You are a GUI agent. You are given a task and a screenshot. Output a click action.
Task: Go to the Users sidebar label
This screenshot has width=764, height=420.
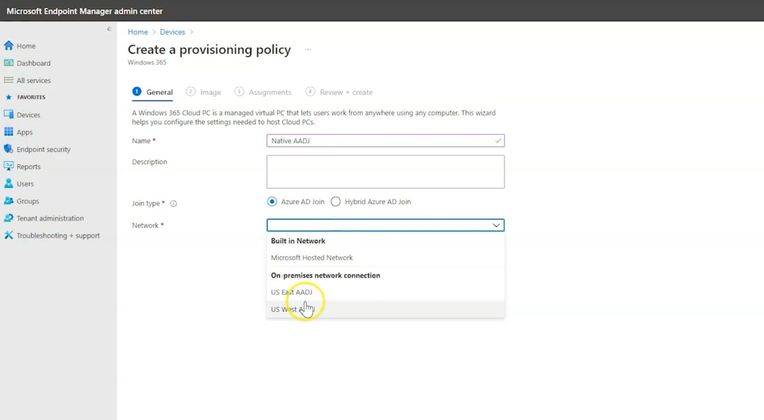25,184
